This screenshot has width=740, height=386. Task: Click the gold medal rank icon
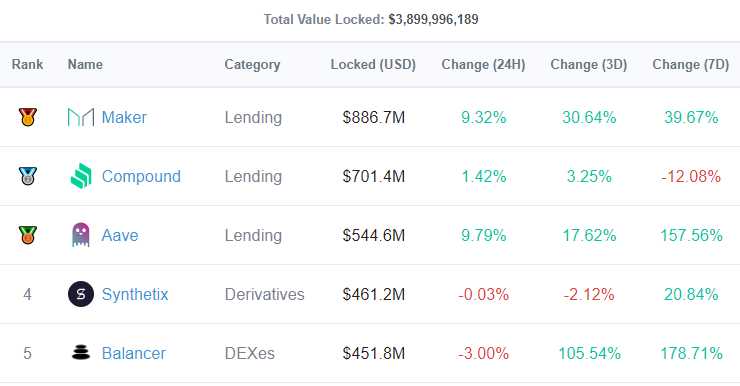tap(27, 117)
